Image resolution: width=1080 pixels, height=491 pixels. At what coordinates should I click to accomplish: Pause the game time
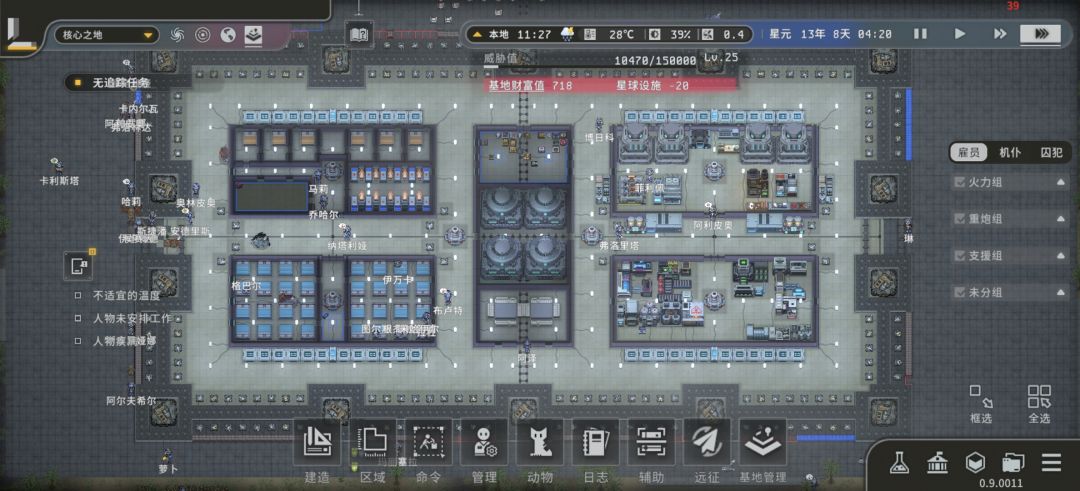(x=920, y=34)
